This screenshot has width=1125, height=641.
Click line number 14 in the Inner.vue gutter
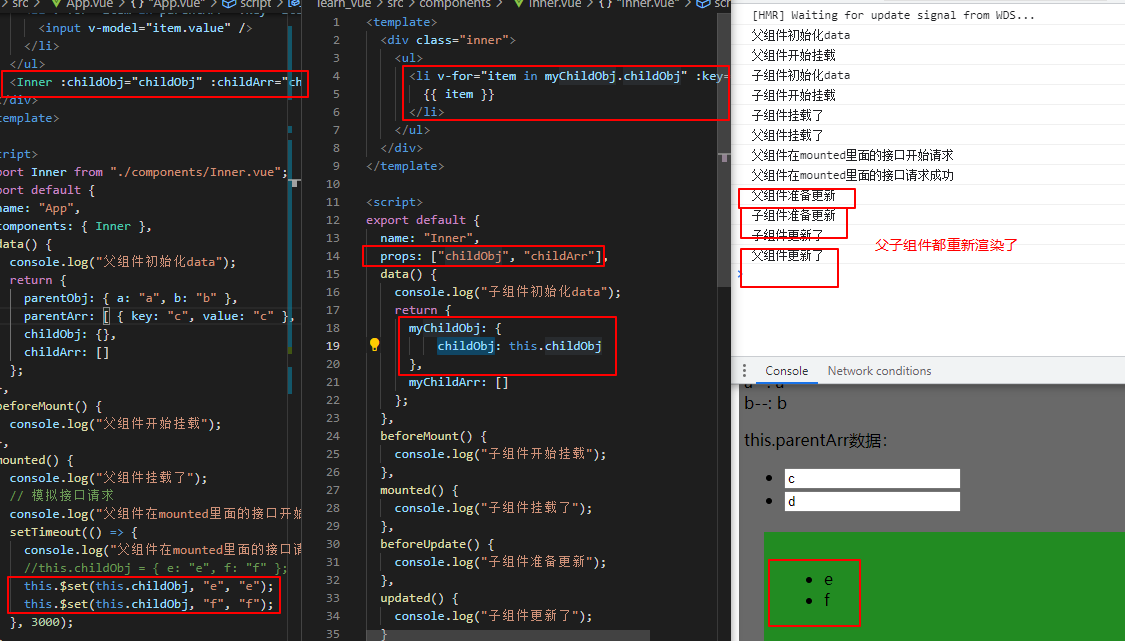(x=333, y=256)
